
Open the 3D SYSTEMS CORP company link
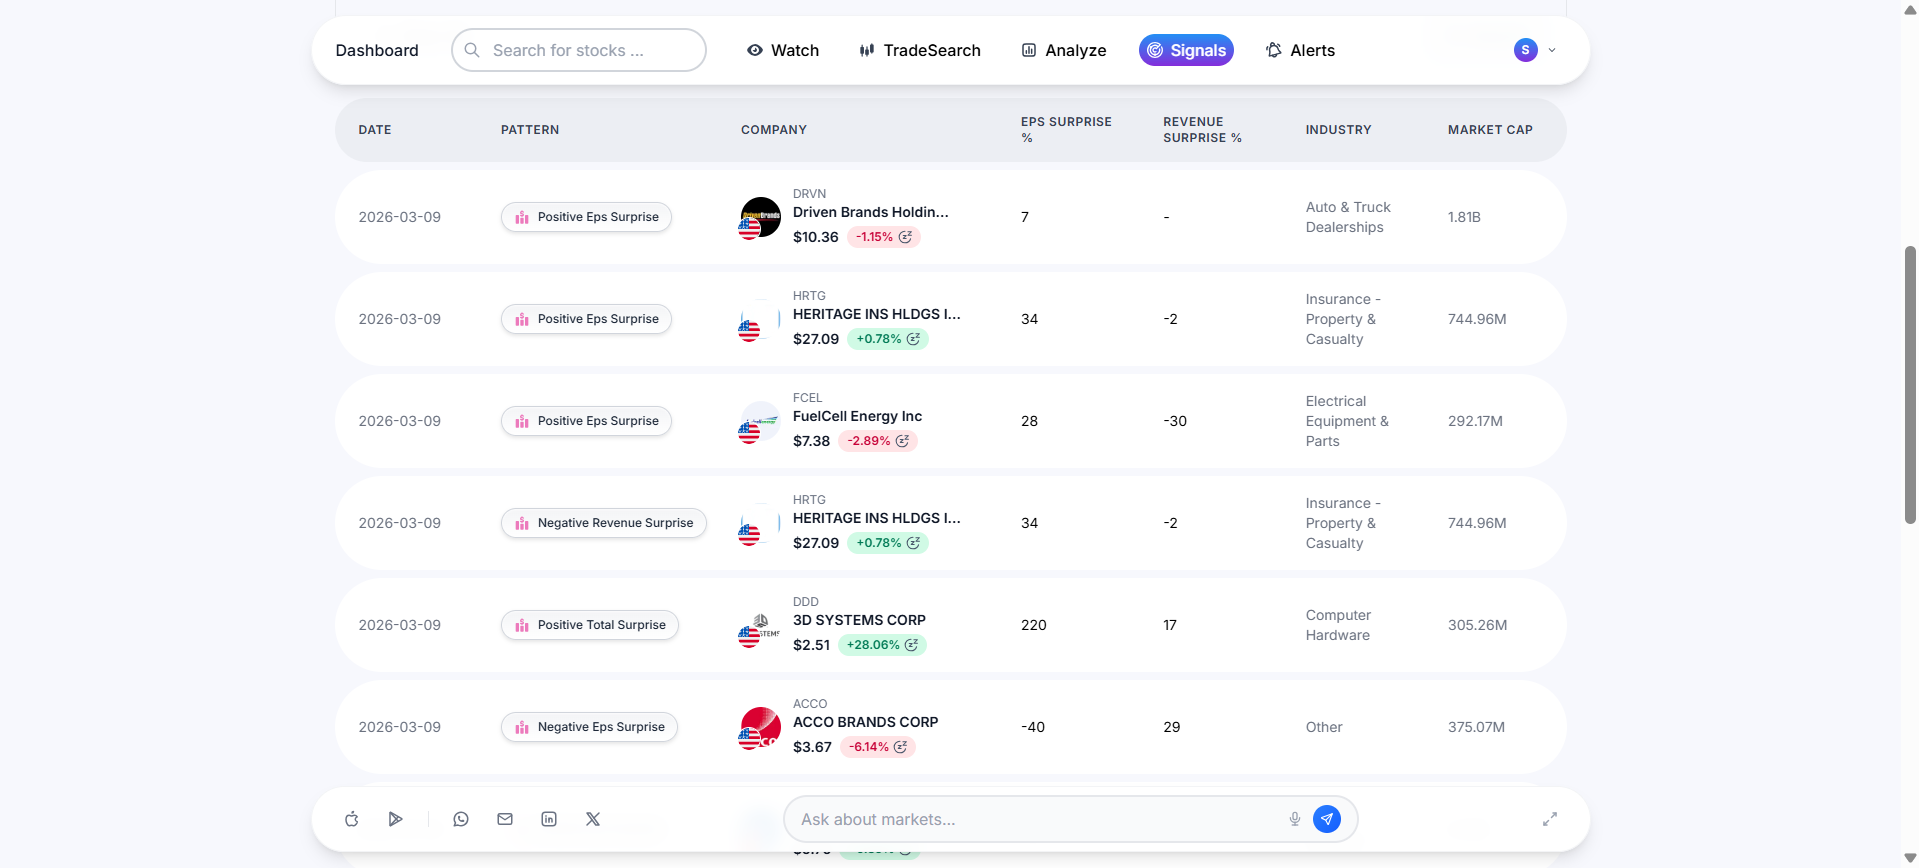pyautogui.click(x=859, y=620)
